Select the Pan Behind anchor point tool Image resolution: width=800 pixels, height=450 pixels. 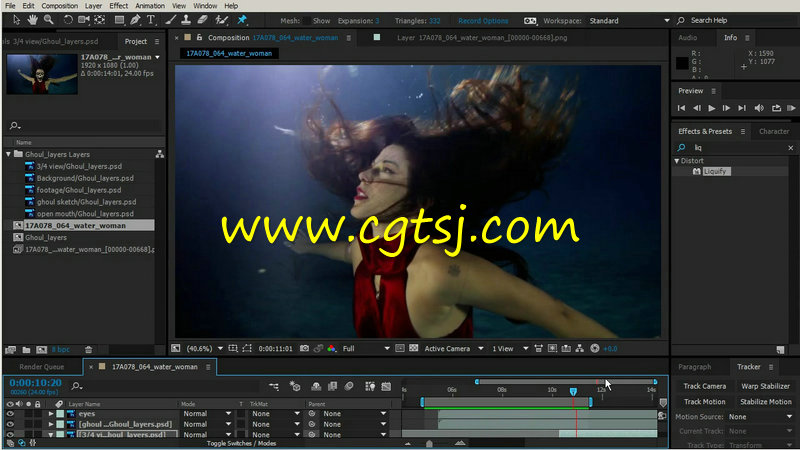point(100,20)
